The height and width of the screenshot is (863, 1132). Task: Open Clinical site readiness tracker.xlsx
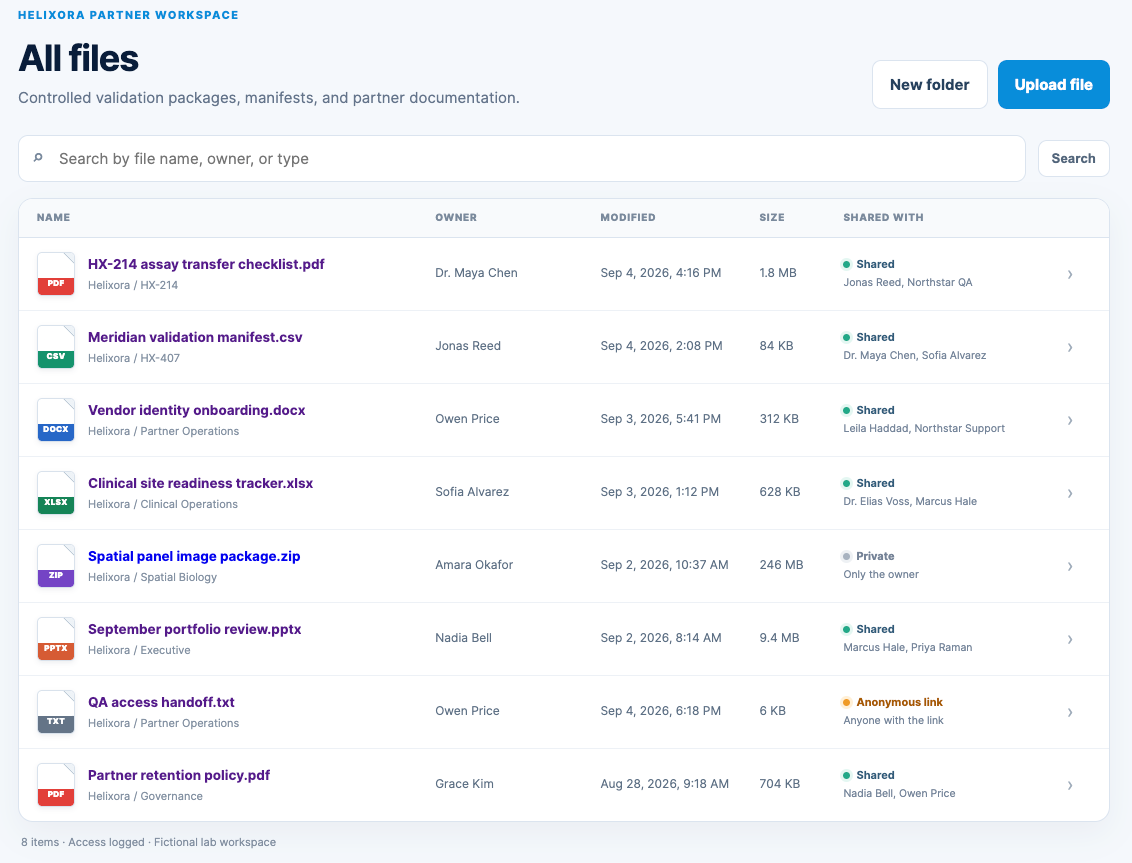tap(201, 483)
